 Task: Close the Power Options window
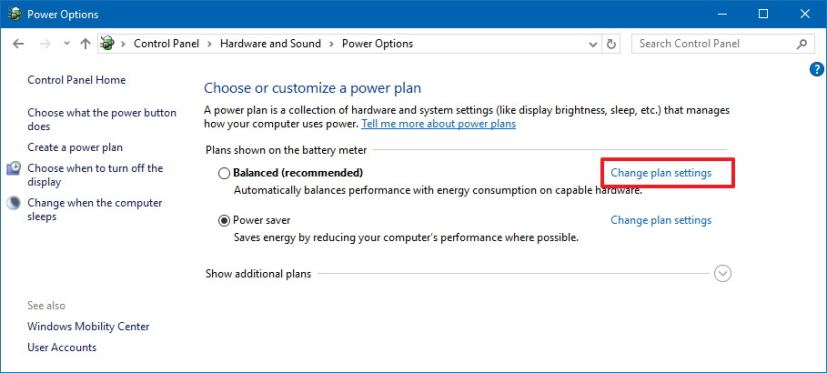click(805, 14)
